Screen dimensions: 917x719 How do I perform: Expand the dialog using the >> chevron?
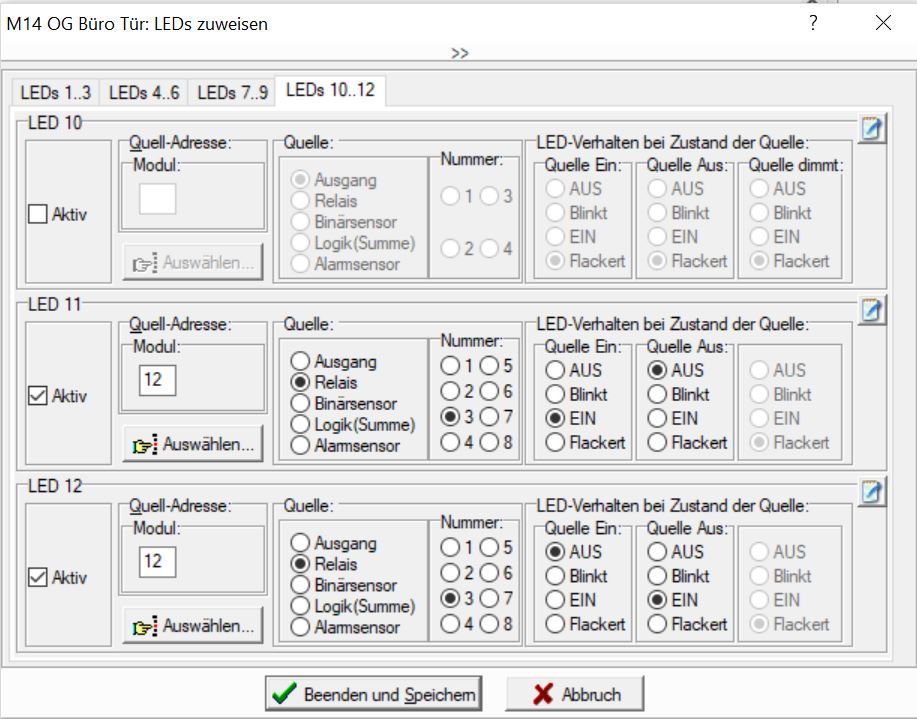(459, 53)
